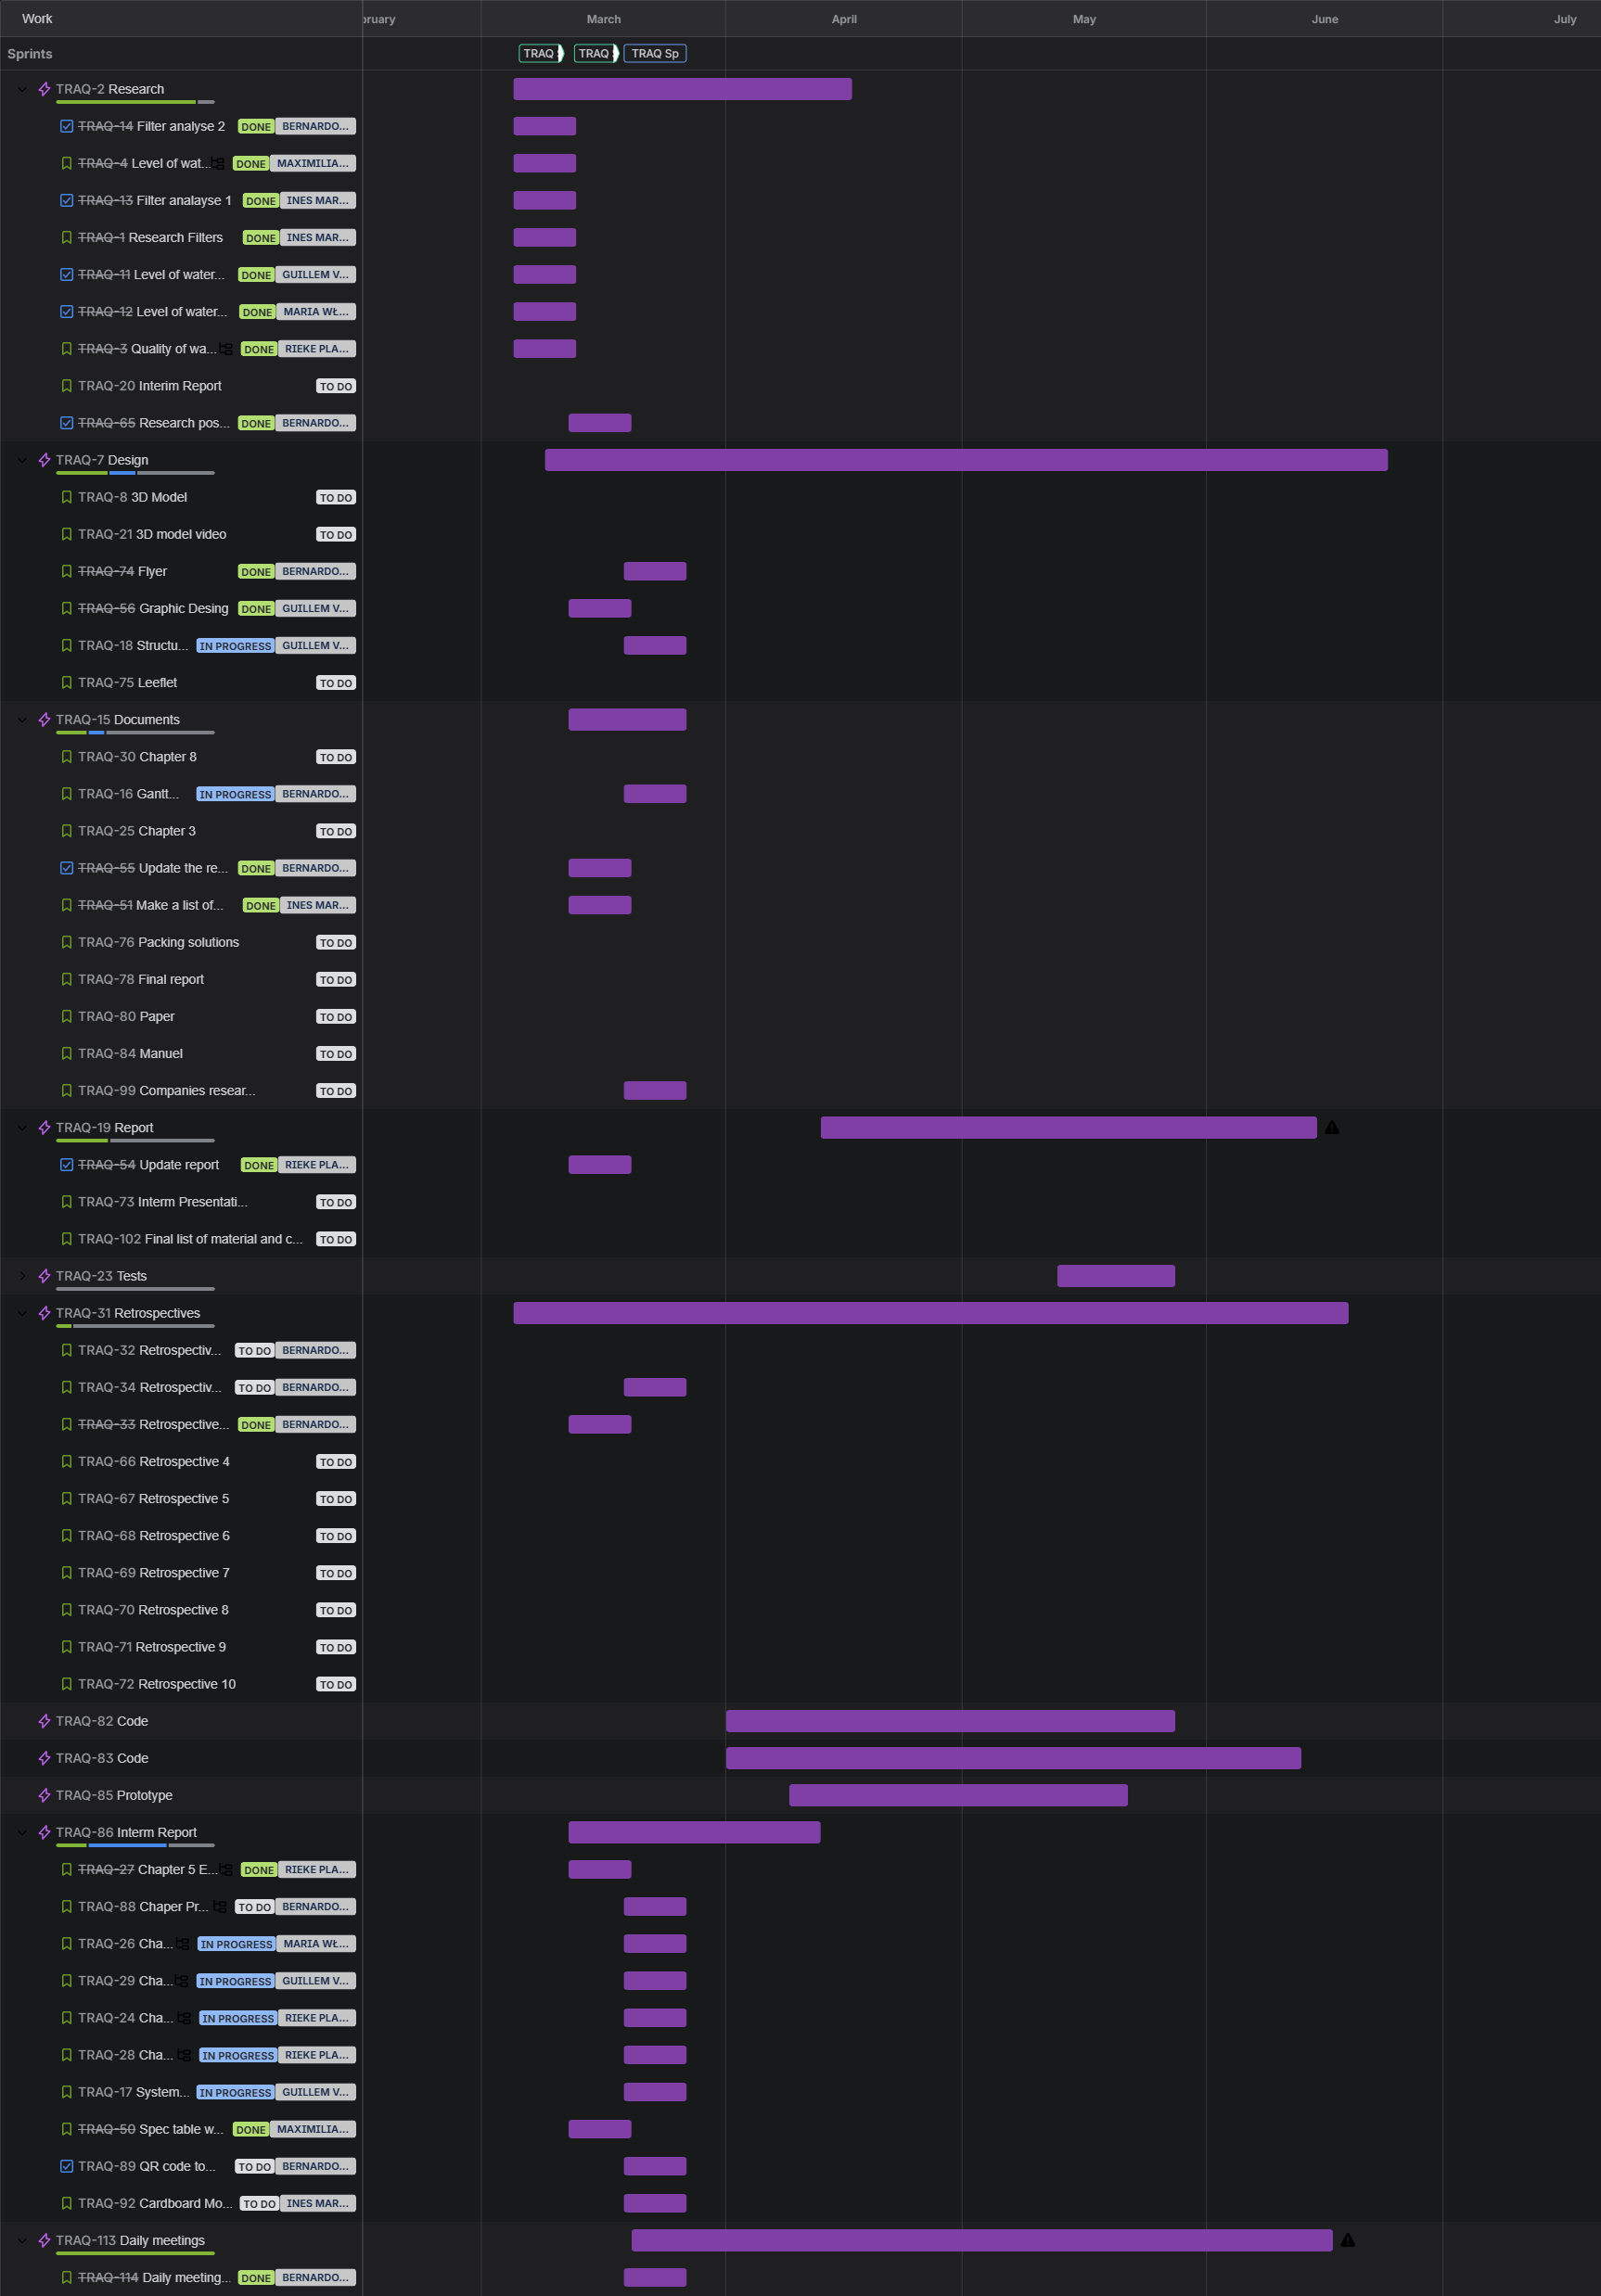The height and width of the screenshot is (2296, 1601).
Task: Click the task checkbox icon for TRAQ-14 Filter analyse 2
Action: (66, 126)
